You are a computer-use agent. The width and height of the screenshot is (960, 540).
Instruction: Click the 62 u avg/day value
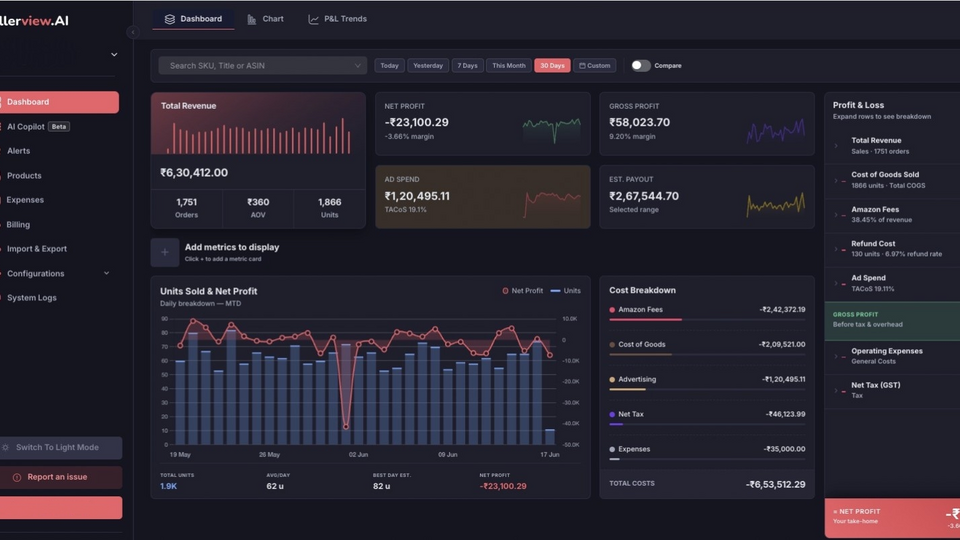click(275, 486)
